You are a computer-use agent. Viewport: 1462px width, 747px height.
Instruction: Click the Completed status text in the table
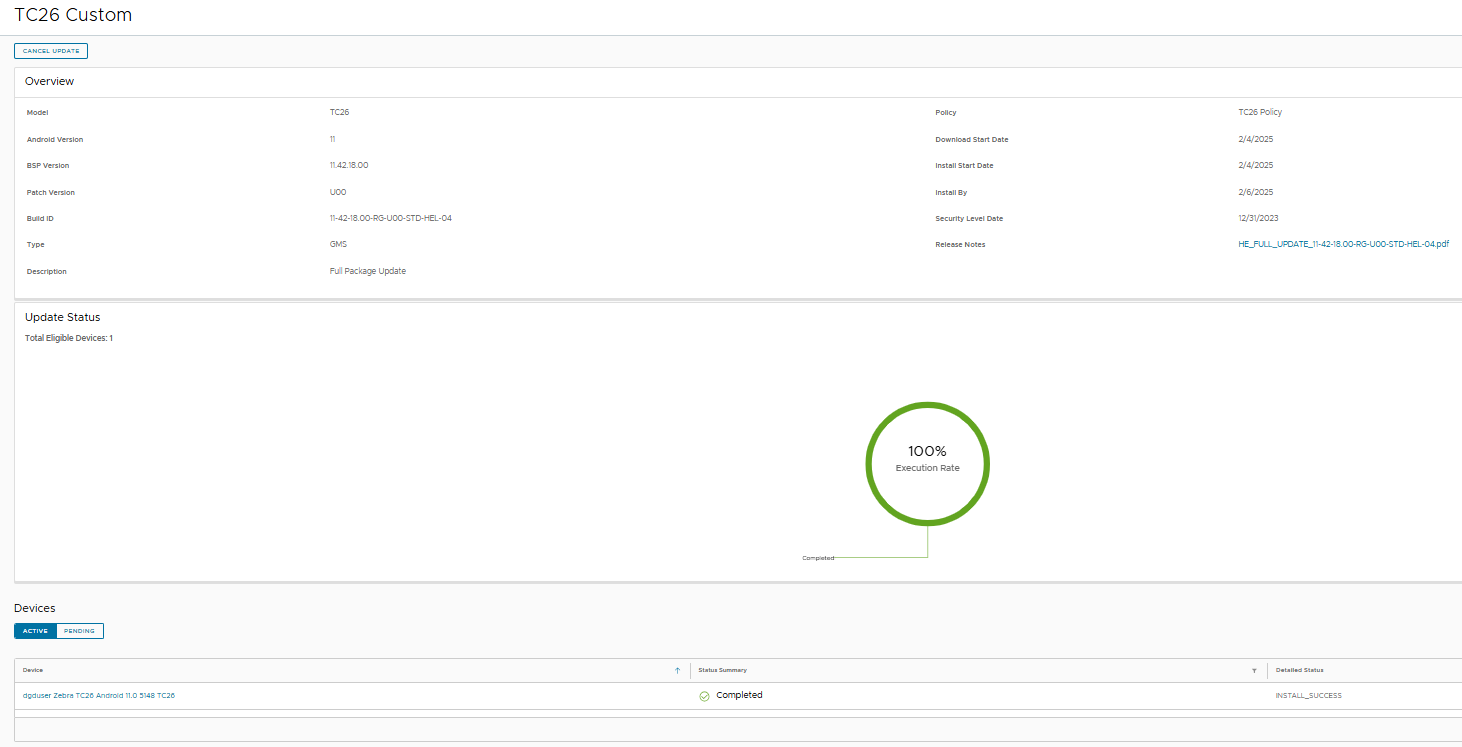pyautogui.click(x=740, y=695)
